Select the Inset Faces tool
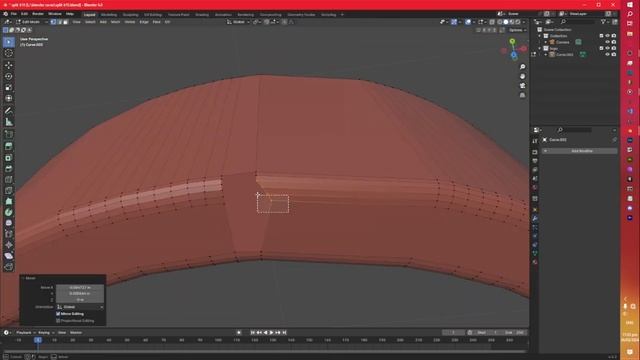 pos(9,158)
